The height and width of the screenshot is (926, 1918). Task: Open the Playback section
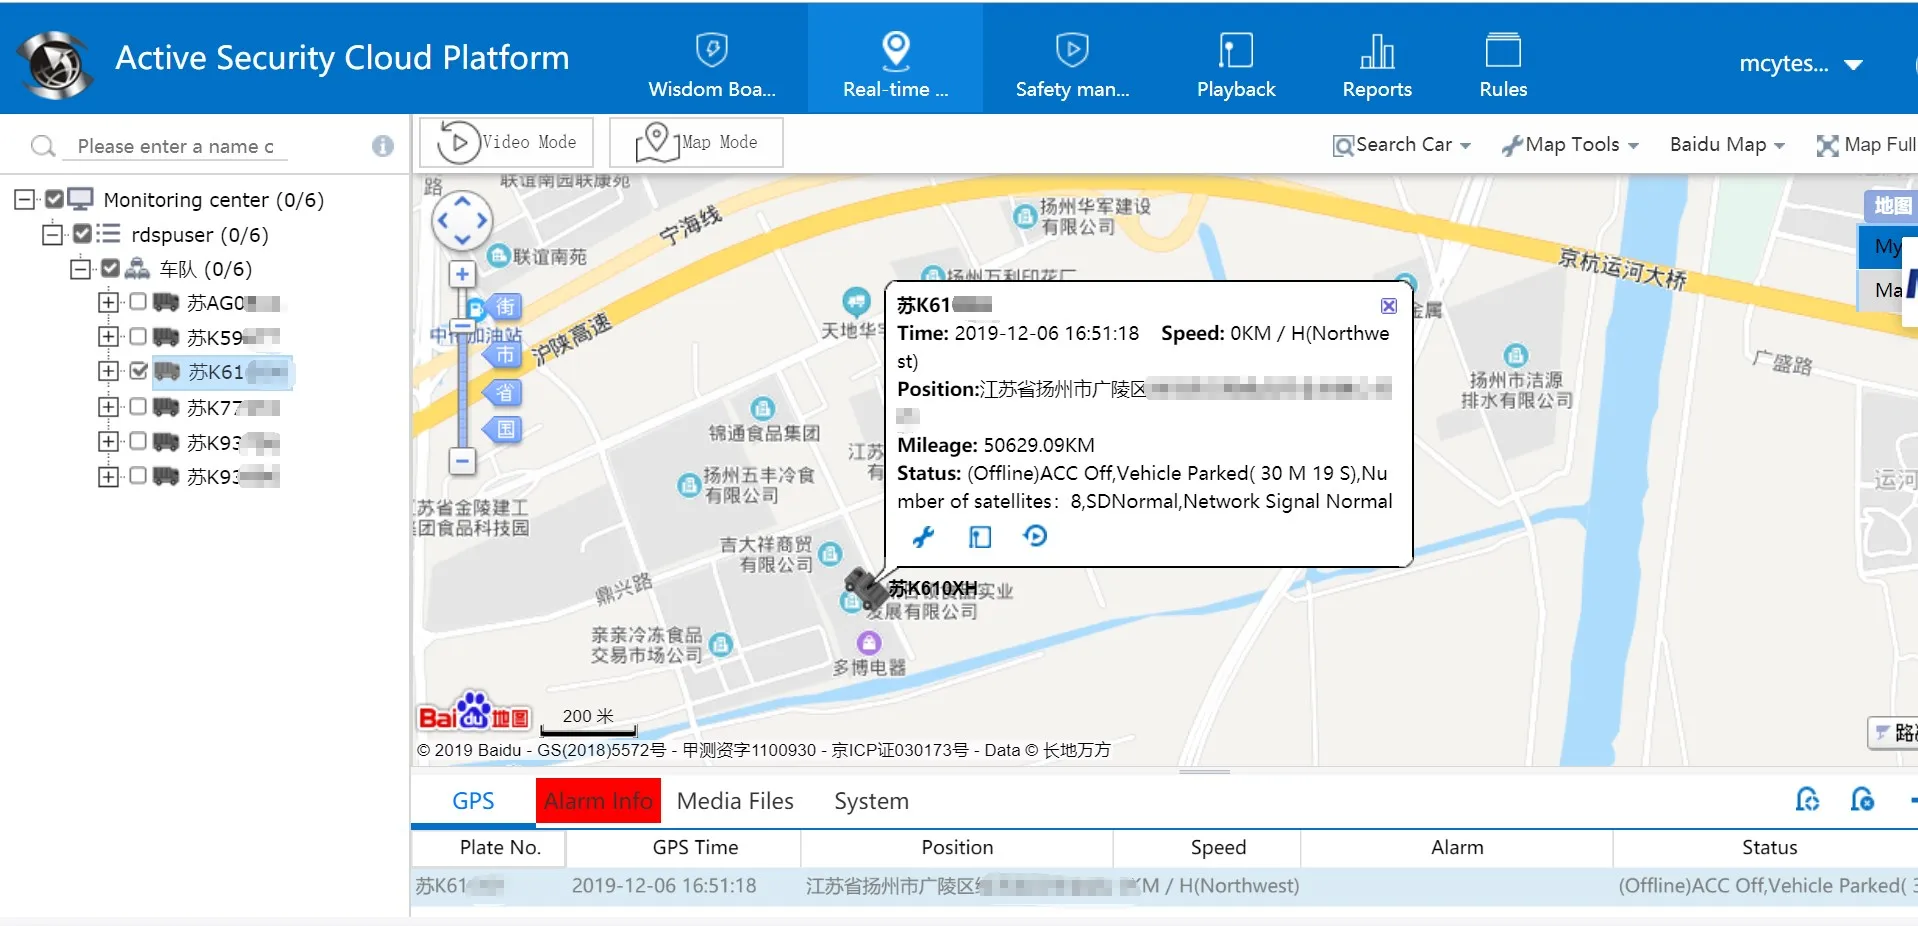[x=1236, y=64]
